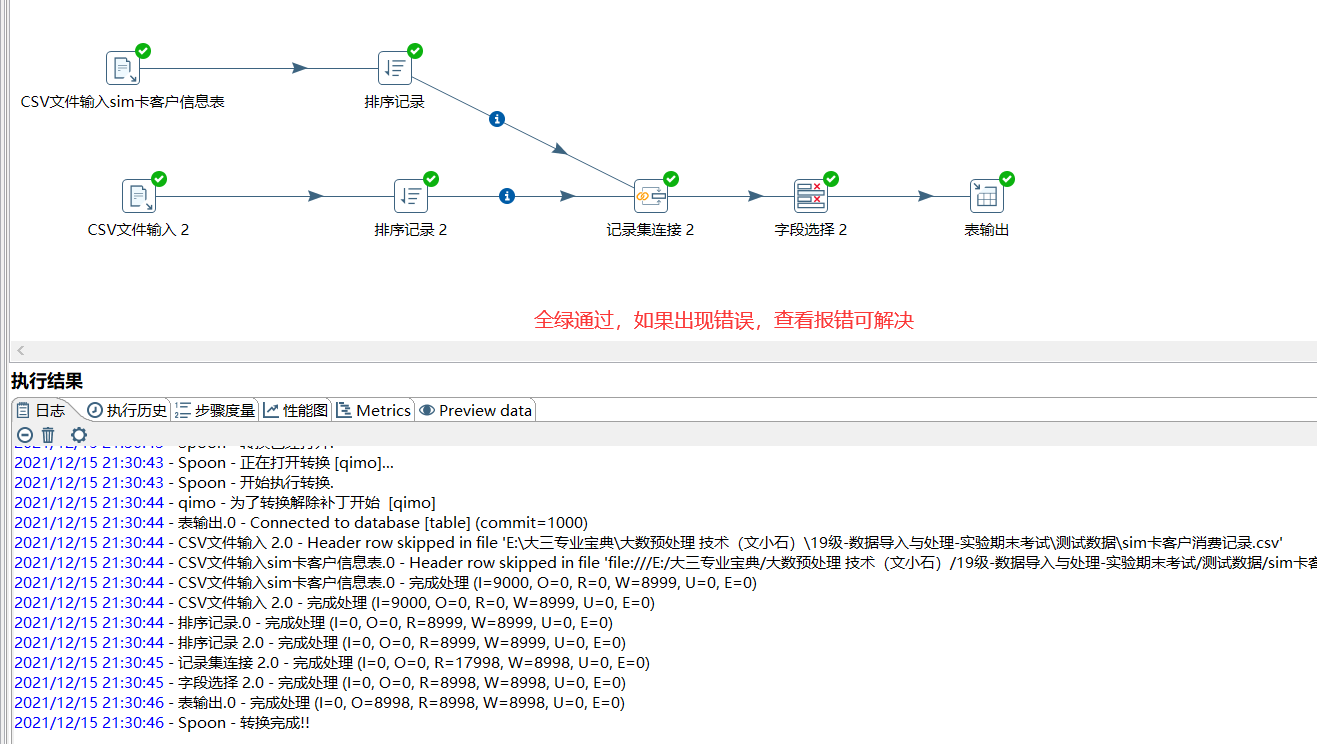Switch to the 日志 tab
This screenshot has height=744, width=1317.
(41, 410)
